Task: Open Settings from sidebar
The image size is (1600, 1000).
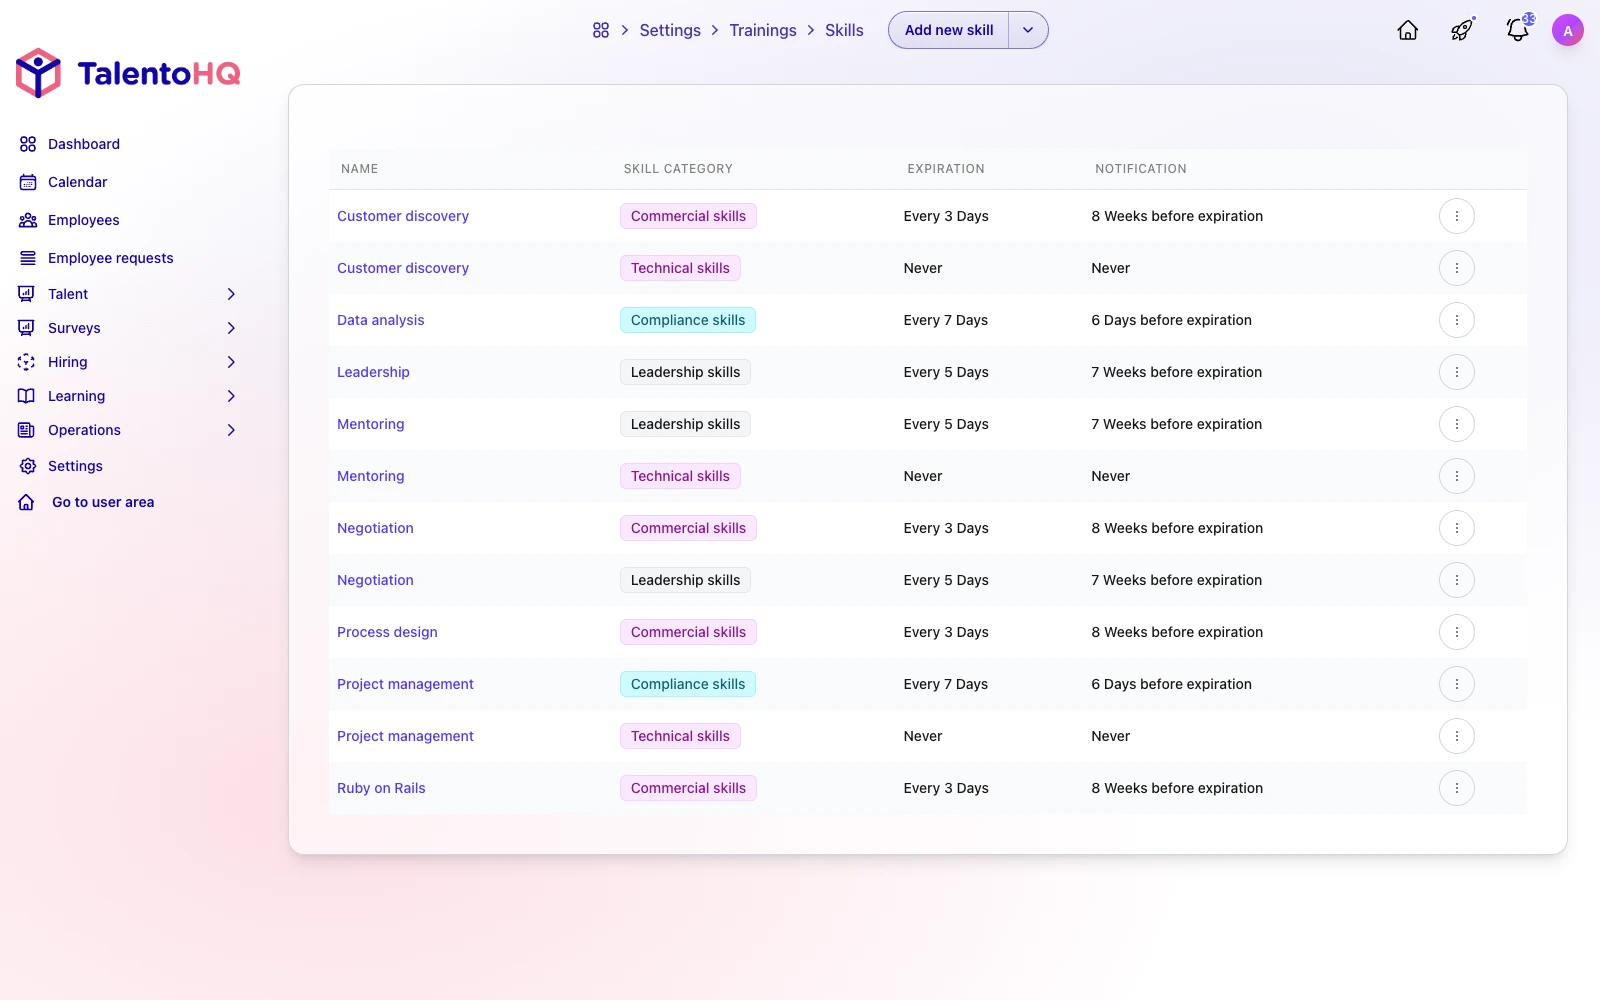Action: click(75, 466)
